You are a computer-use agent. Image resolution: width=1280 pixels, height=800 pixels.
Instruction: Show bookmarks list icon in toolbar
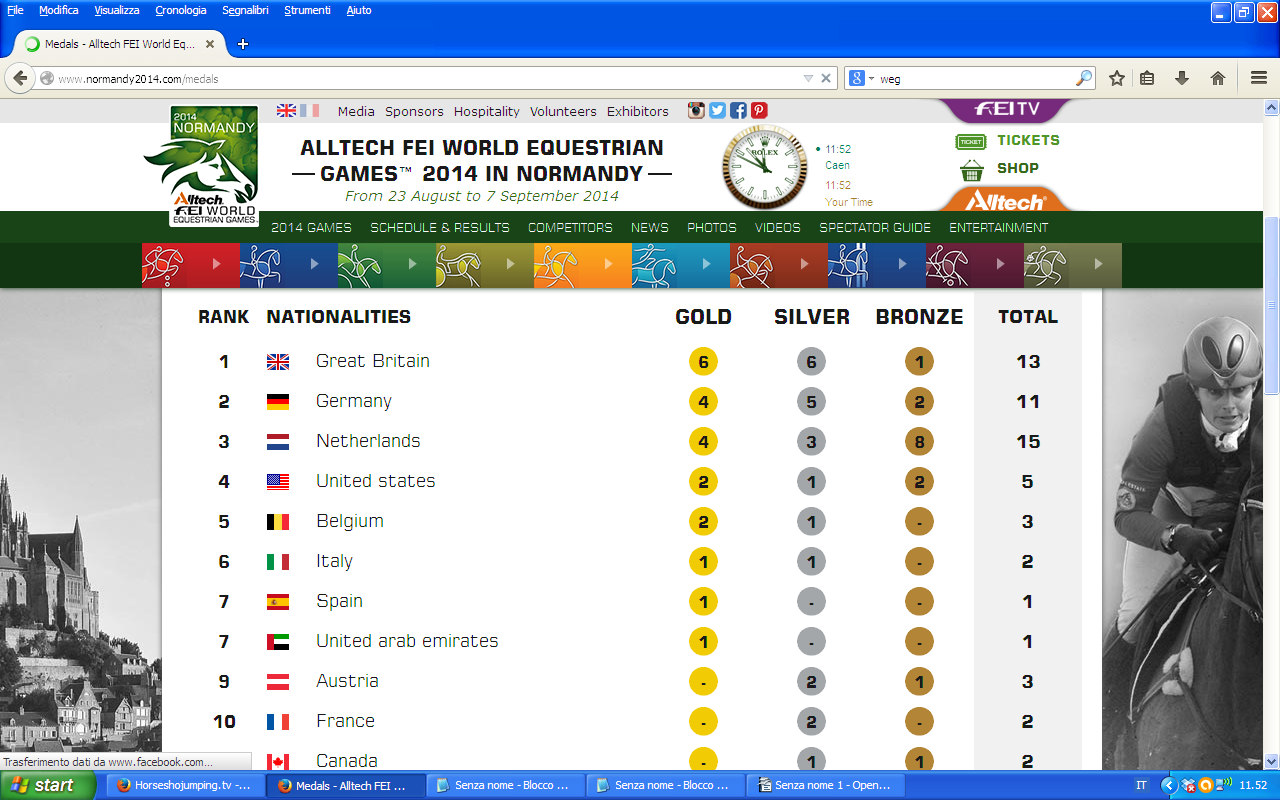[1147, 78]
